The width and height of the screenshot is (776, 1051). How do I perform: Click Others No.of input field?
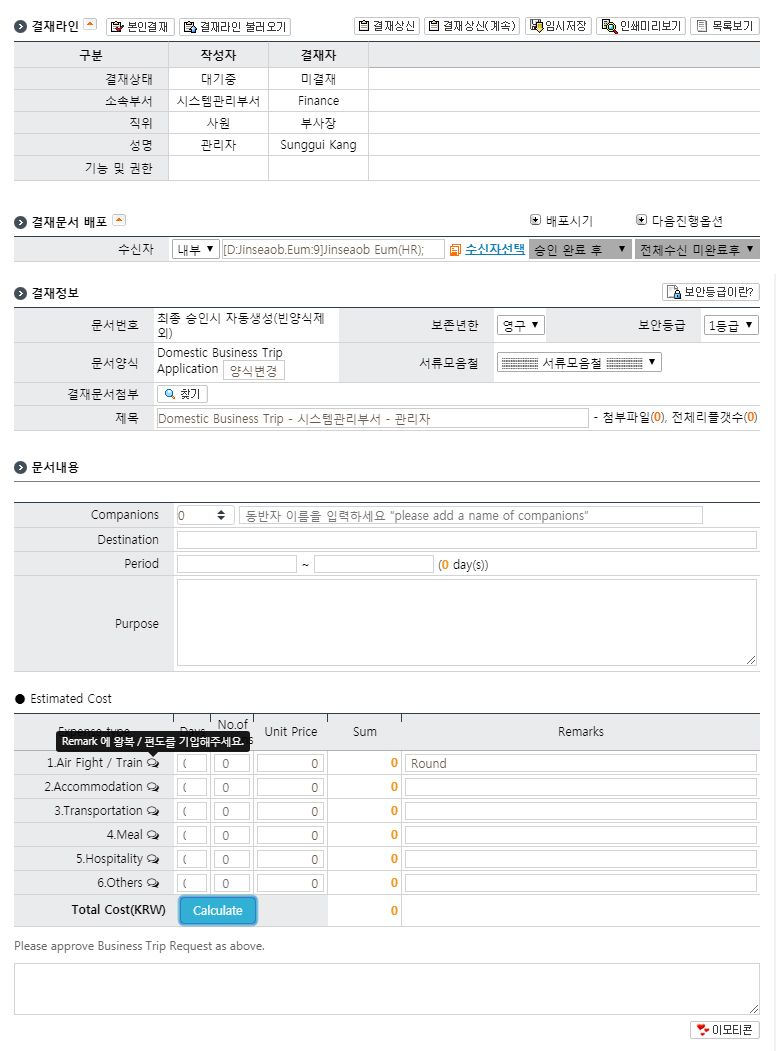coord(232,883)
